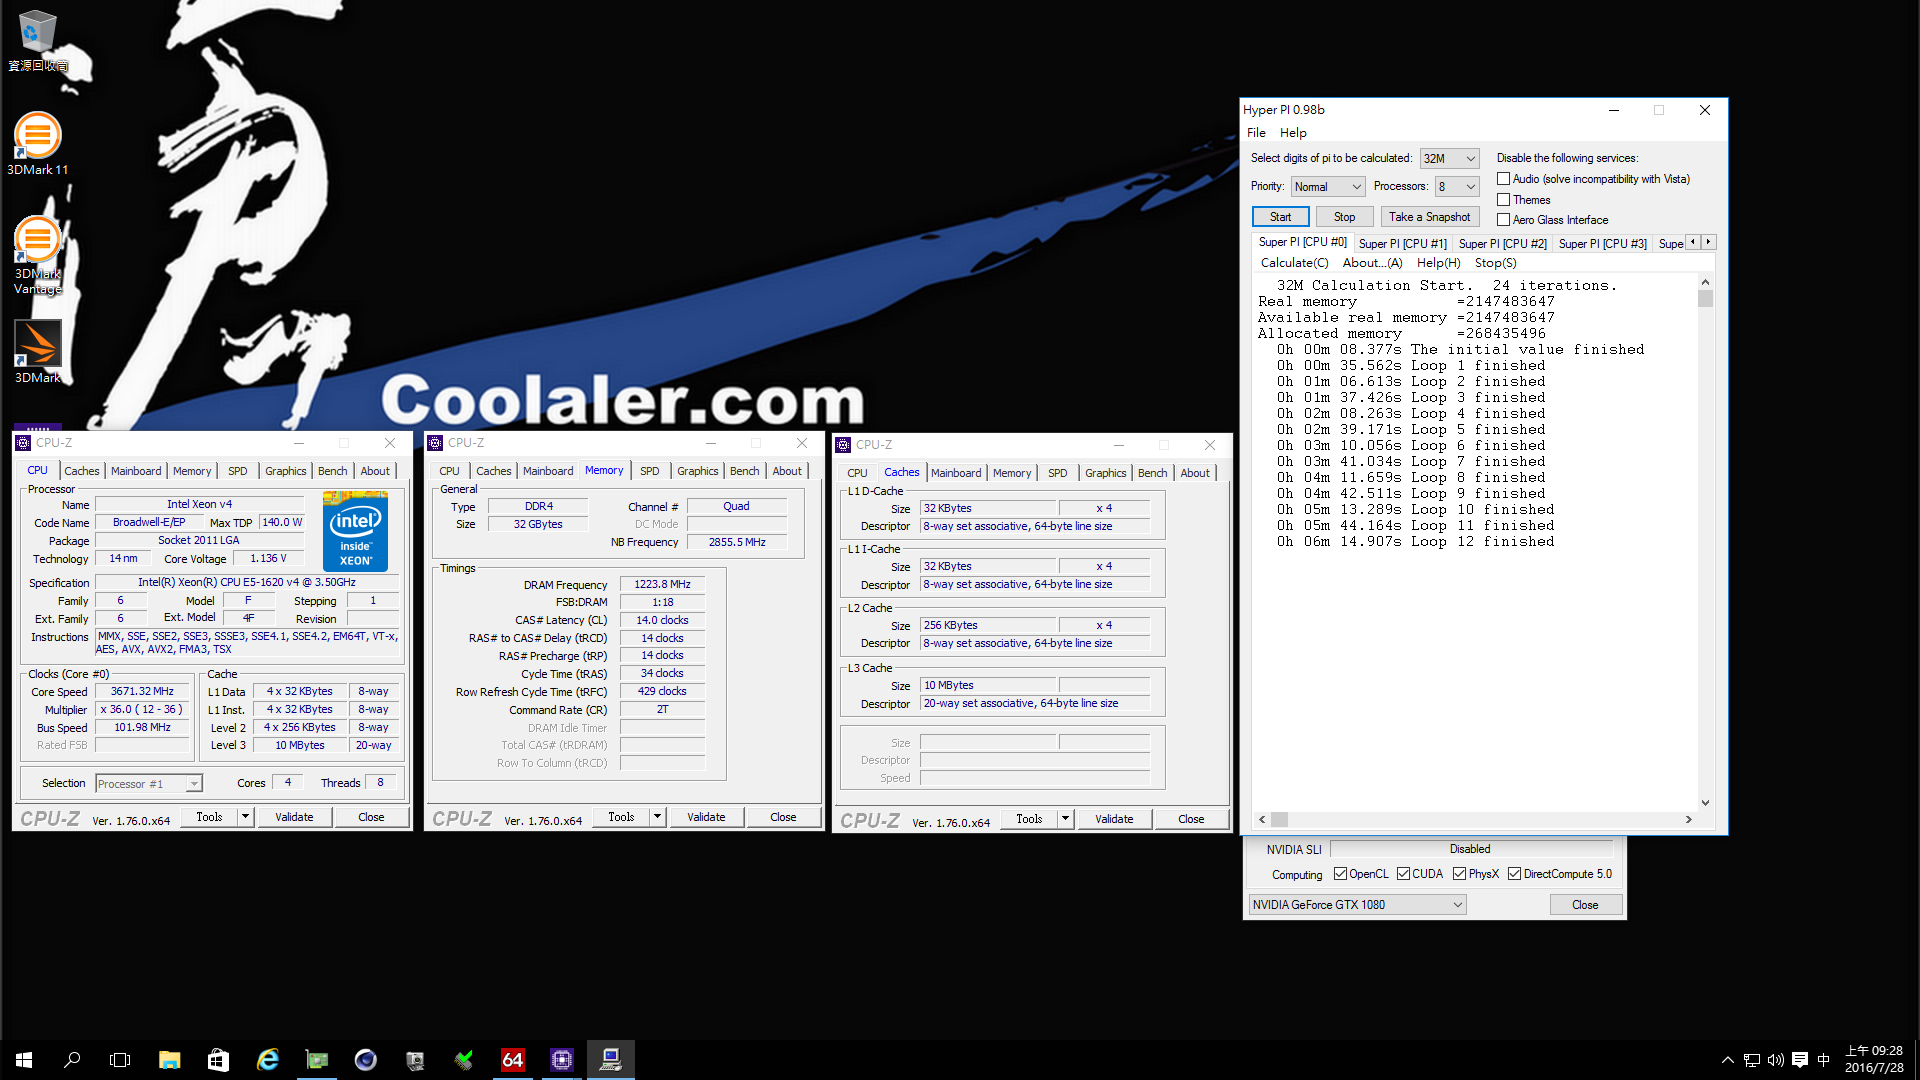
Task: Toggle the DirectCompute 5.0 checkbox
Action: (1514, 874)
